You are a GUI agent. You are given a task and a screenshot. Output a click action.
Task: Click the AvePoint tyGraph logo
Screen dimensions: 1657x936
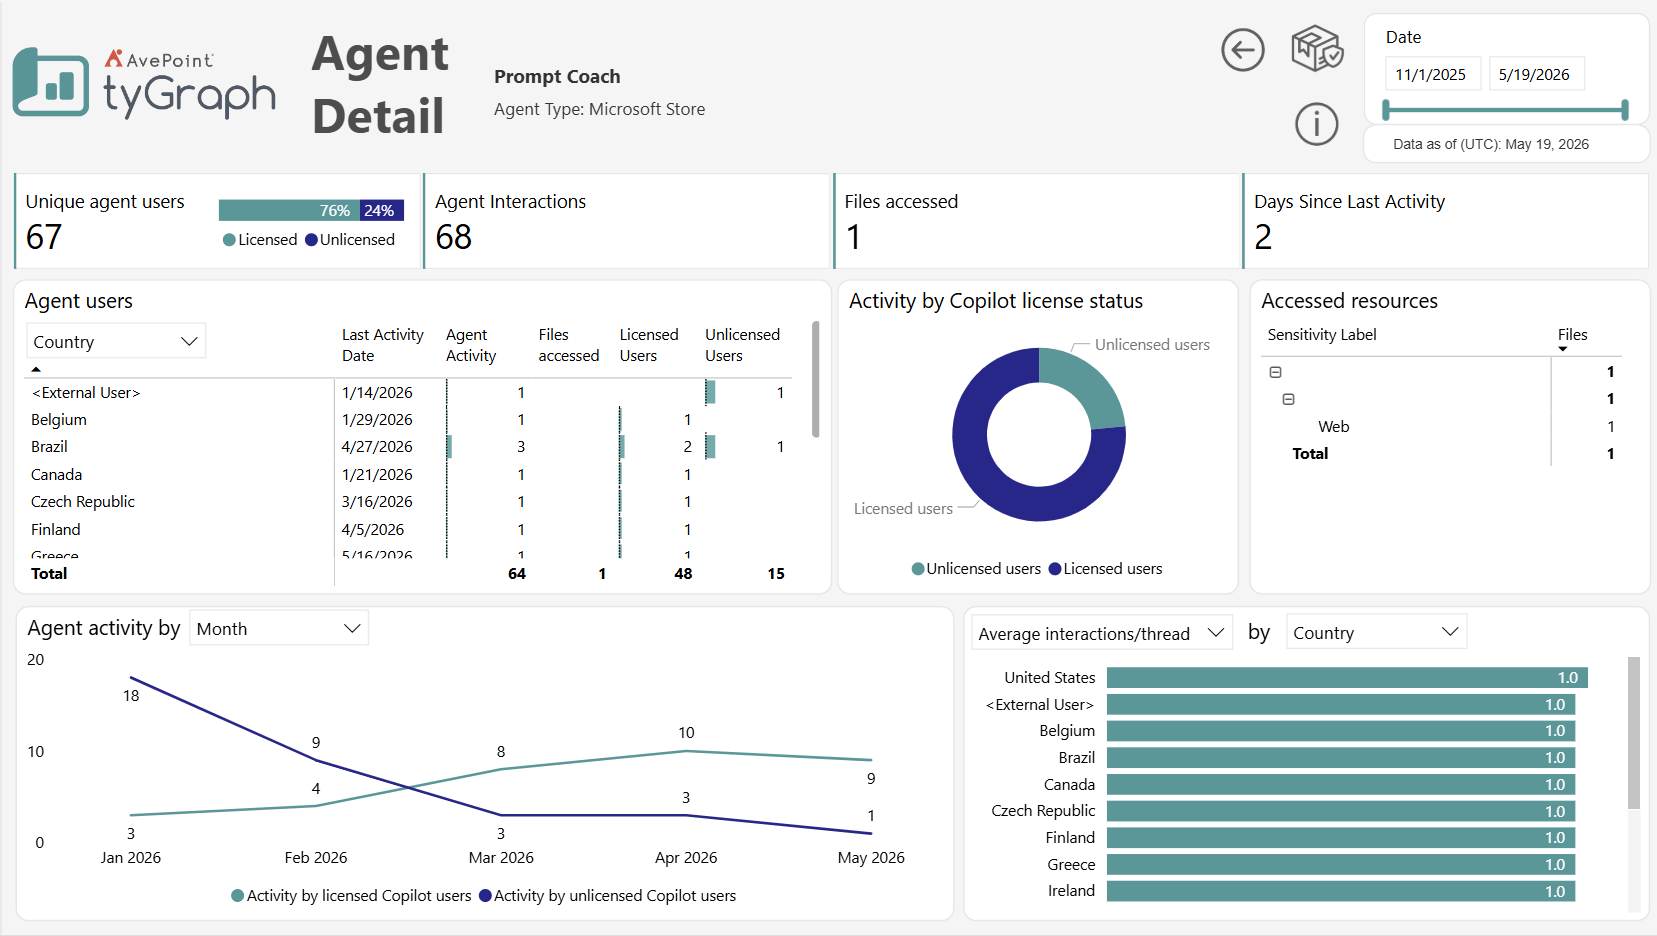[x=145, y=83]
